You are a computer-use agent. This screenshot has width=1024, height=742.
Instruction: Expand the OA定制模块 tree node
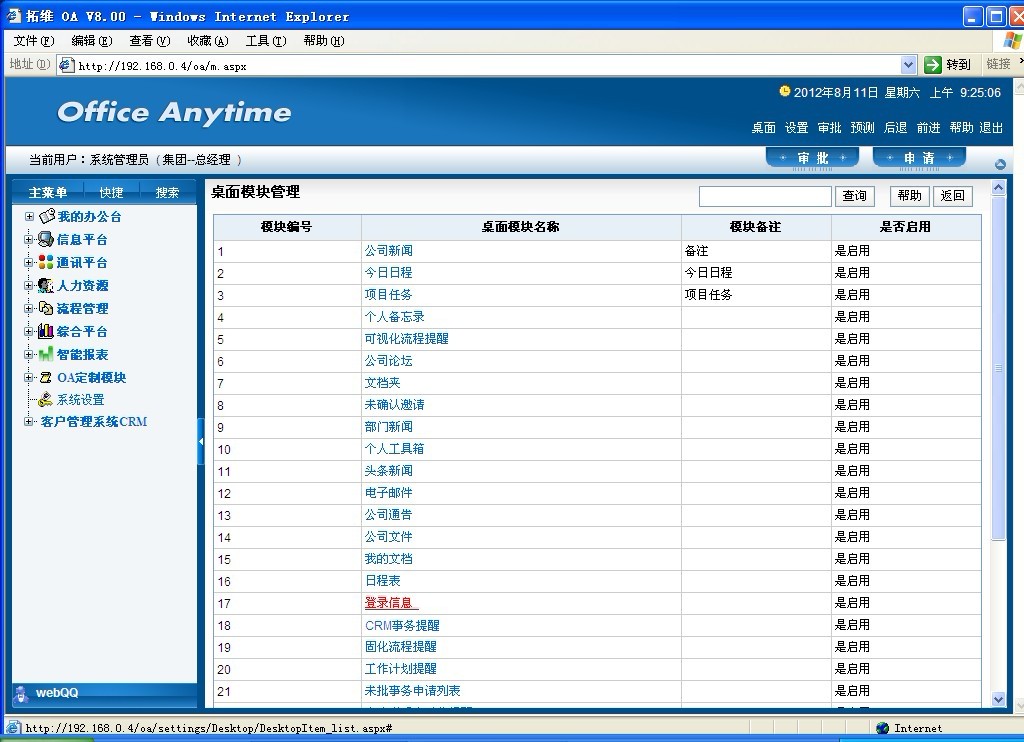(29, 377)
